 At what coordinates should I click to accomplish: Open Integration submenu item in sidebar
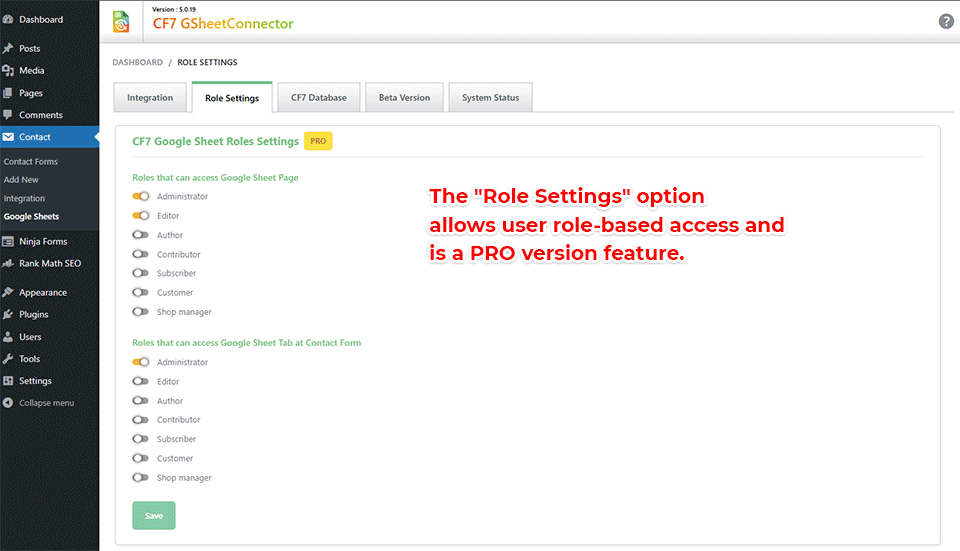tap(24, 198)
